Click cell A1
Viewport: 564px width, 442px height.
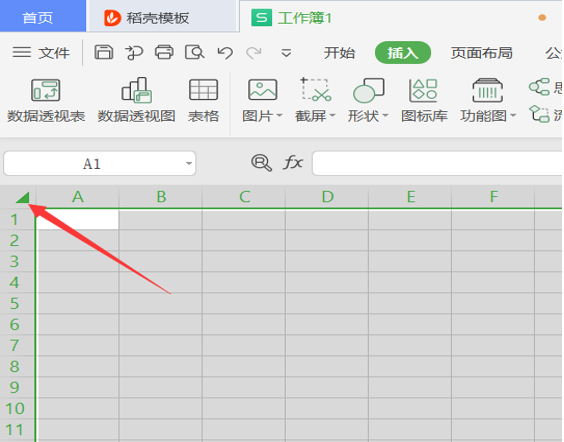[78, 219]
